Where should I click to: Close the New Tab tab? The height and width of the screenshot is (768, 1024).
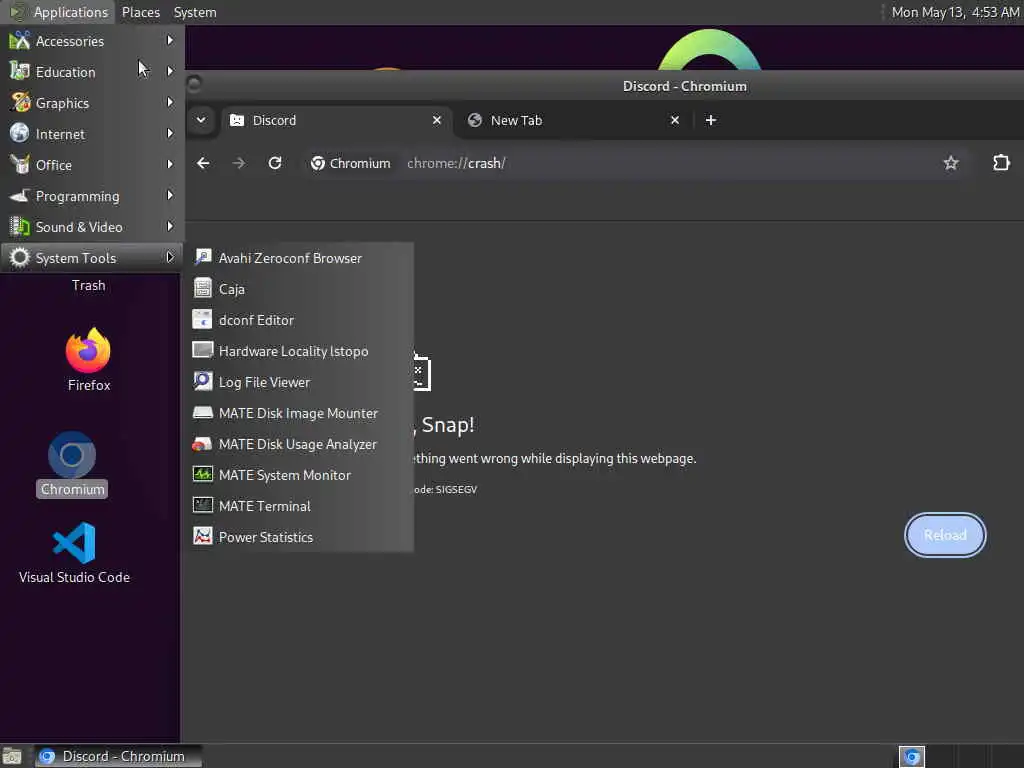click(675, 120)
